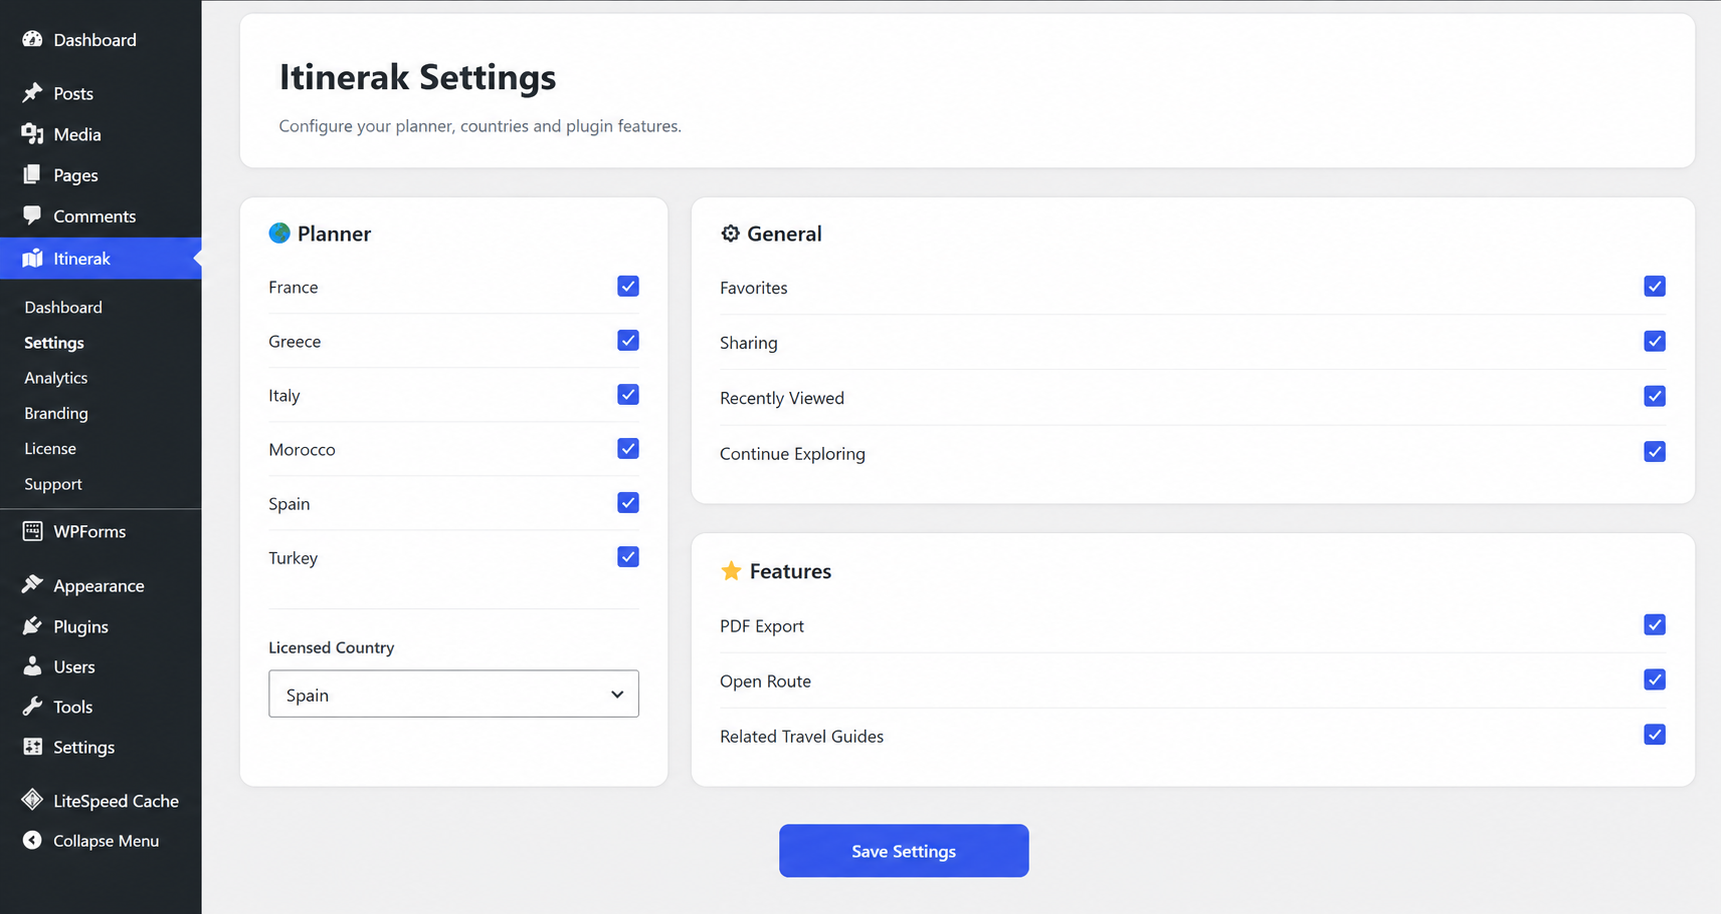Click the Pages document icon
1721x914 pixels.
pyautogui.click(x=32, y=175)
